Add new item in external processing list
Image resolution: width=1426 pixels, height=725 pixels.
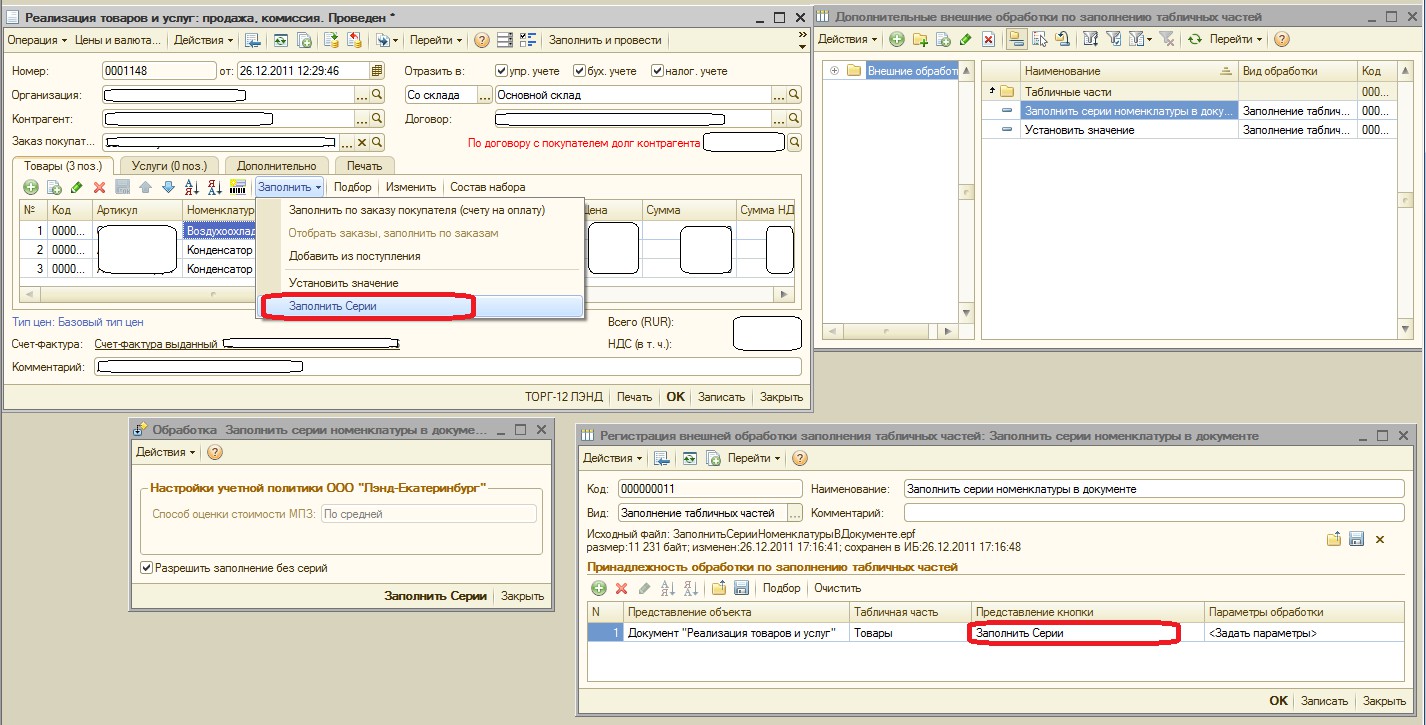897,39
